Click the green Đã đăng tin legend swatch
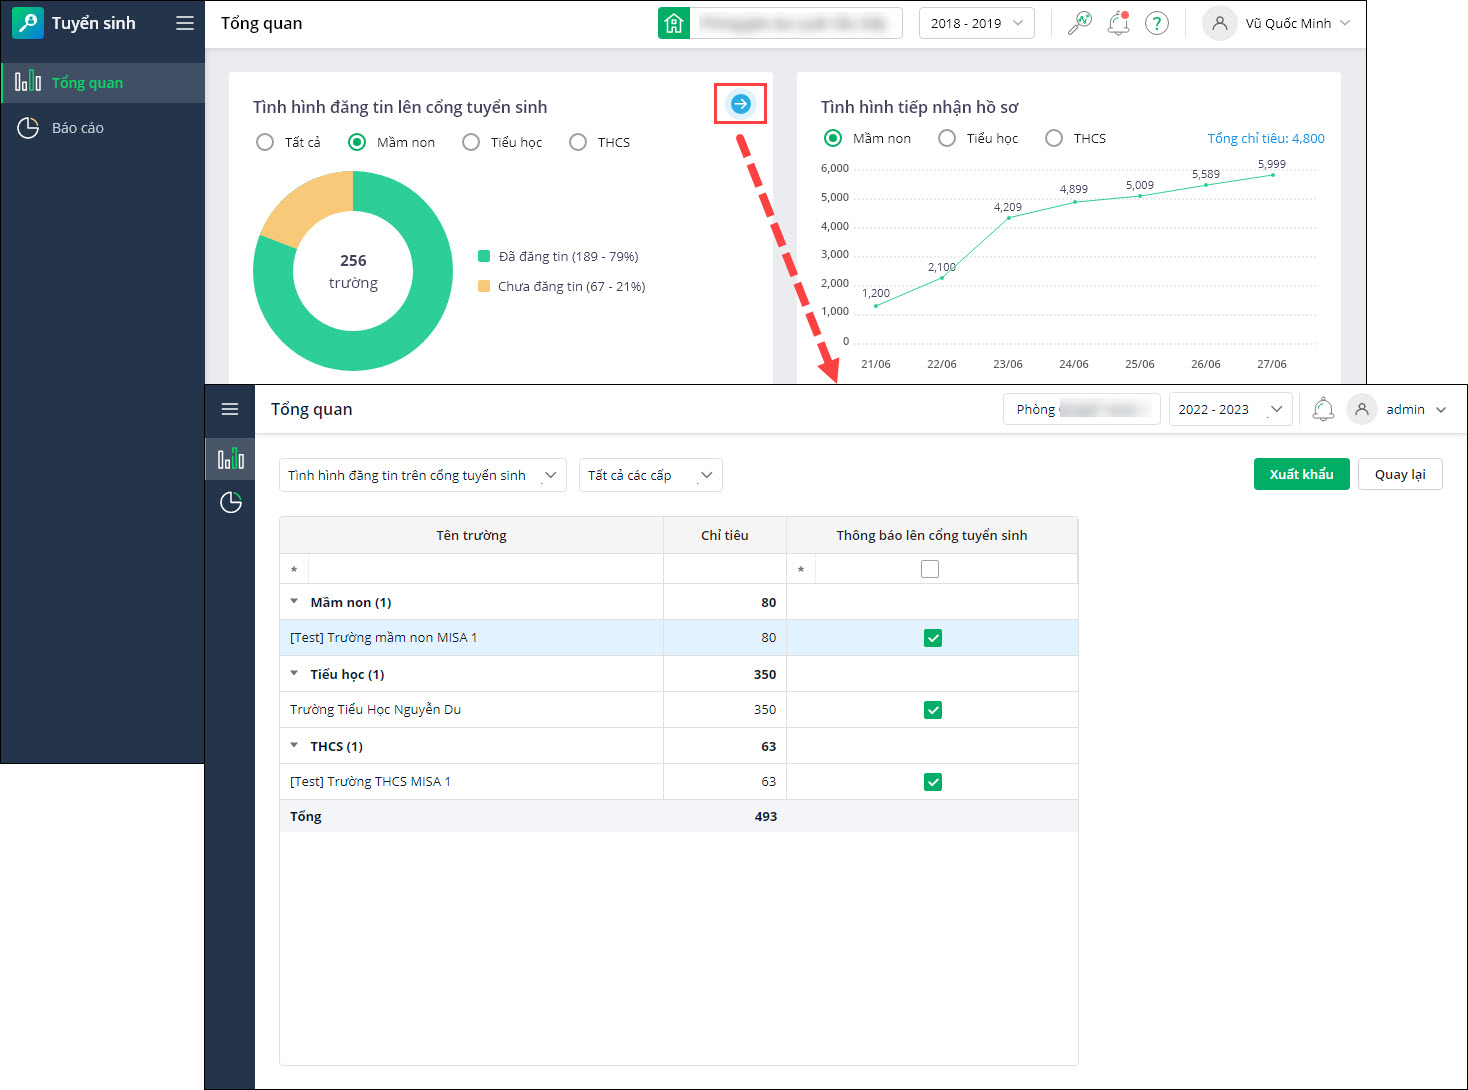 pos(484,257)
